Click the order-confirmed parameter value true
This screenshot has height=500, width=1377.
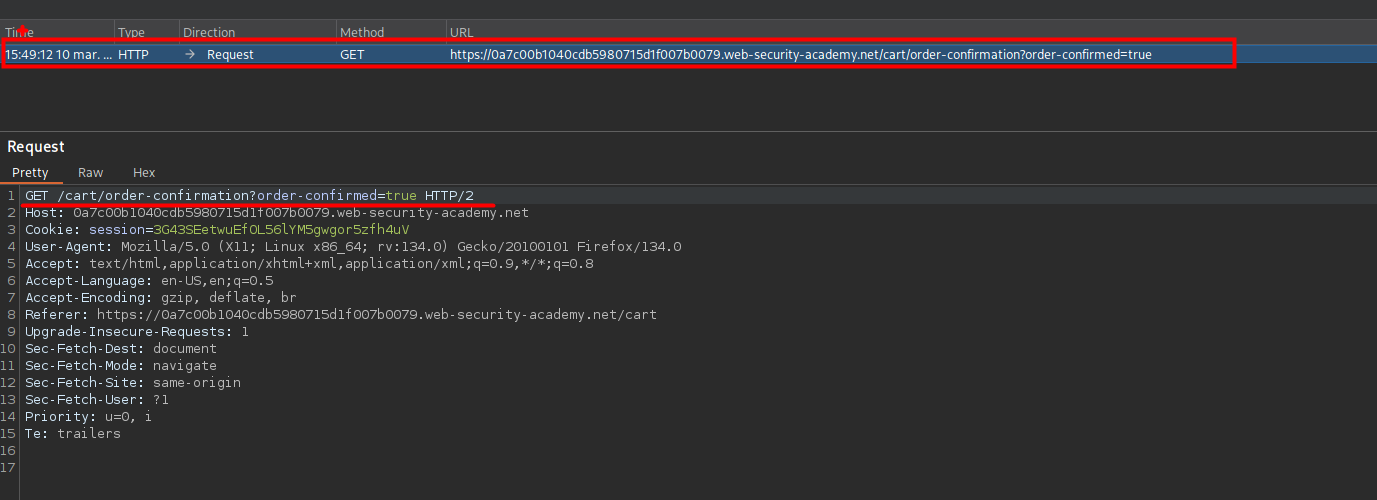coord(400,195)
